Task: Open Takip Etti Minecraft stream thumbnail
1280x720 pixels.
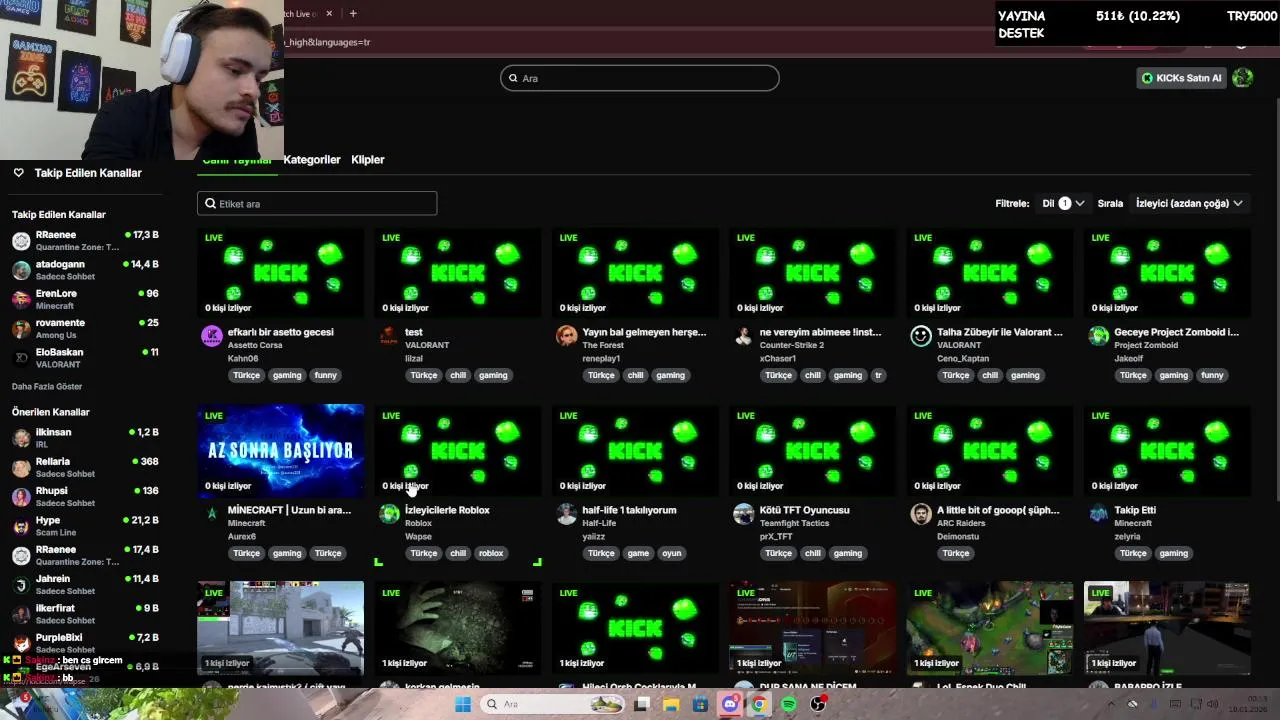Action: coord(1167,450)
